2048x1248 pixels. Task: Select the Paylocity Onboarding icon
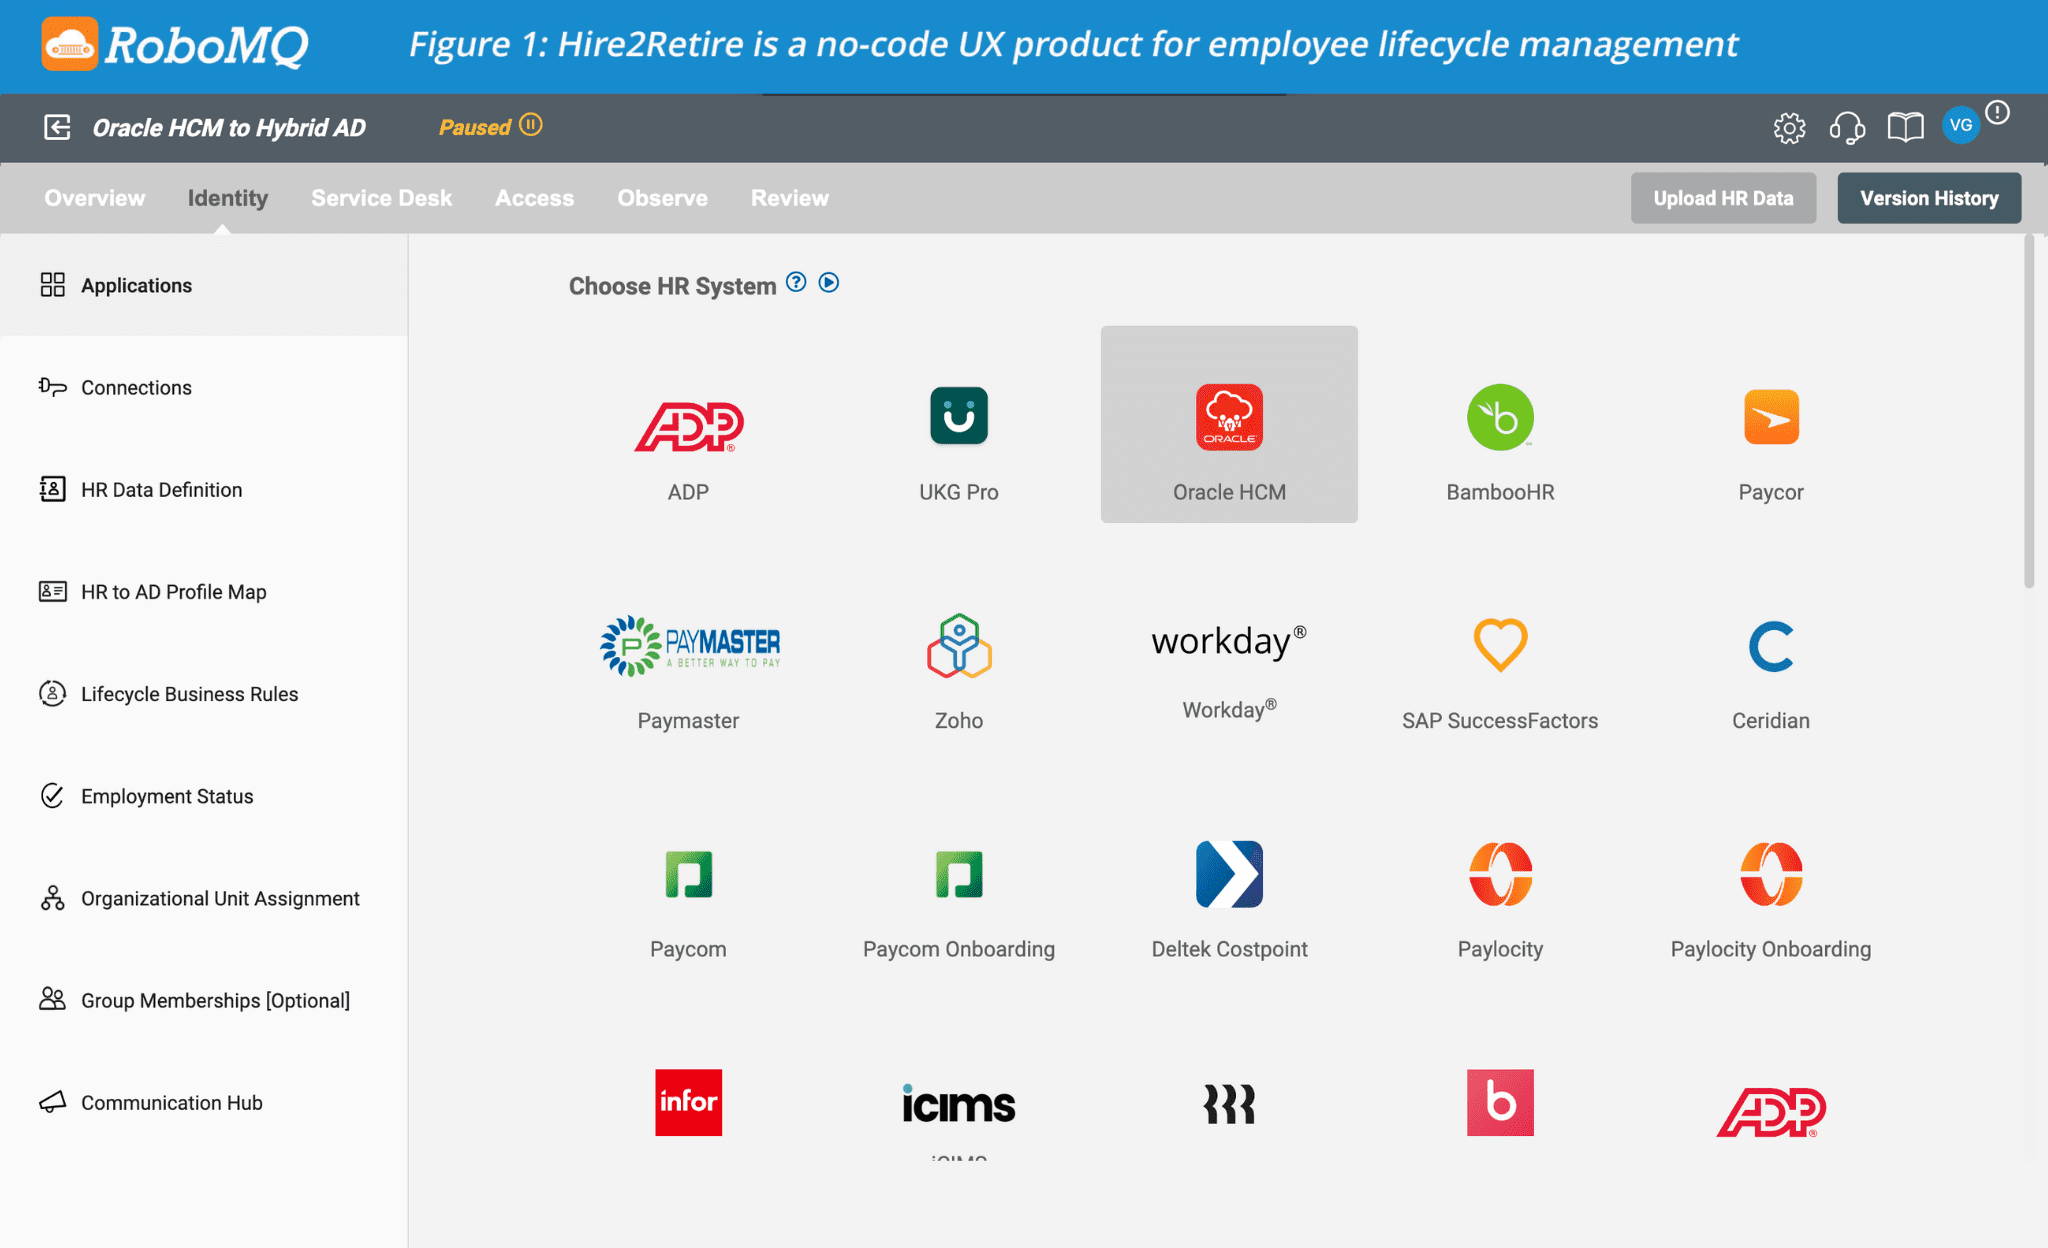pos(1770,872)
